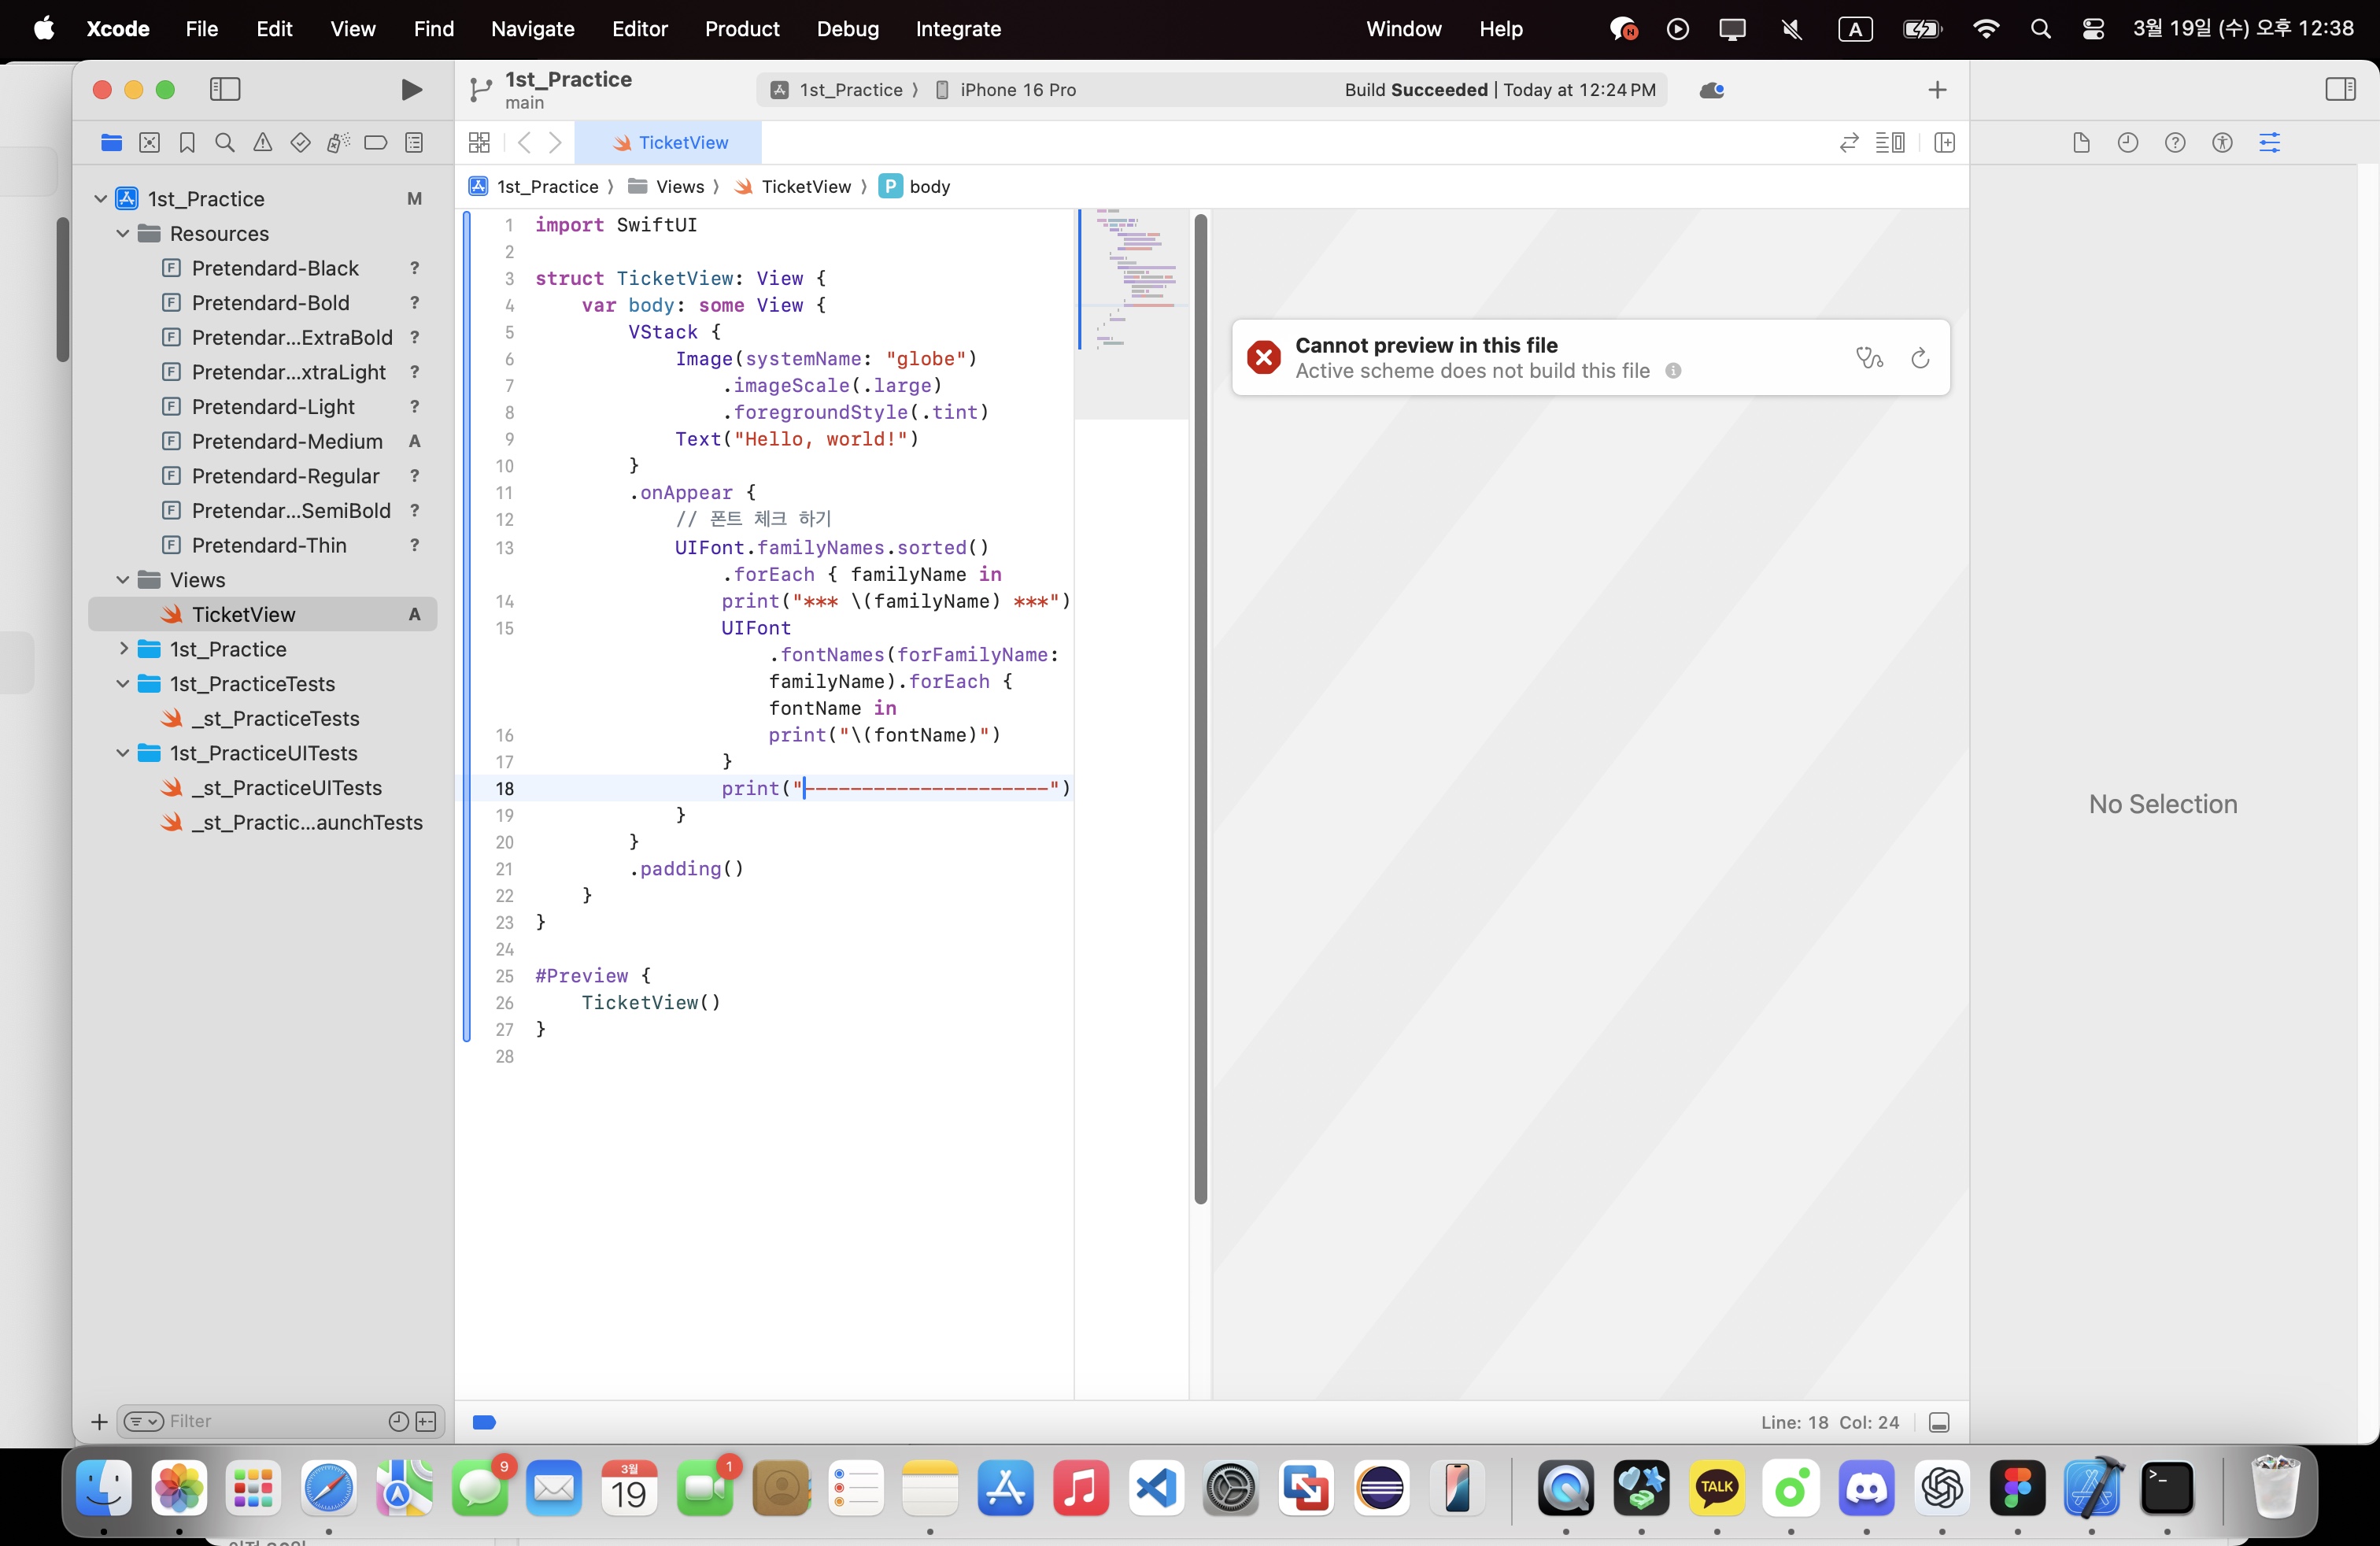Click the add editor on right icon
2380x1546 pixels.
point(1944,143)
